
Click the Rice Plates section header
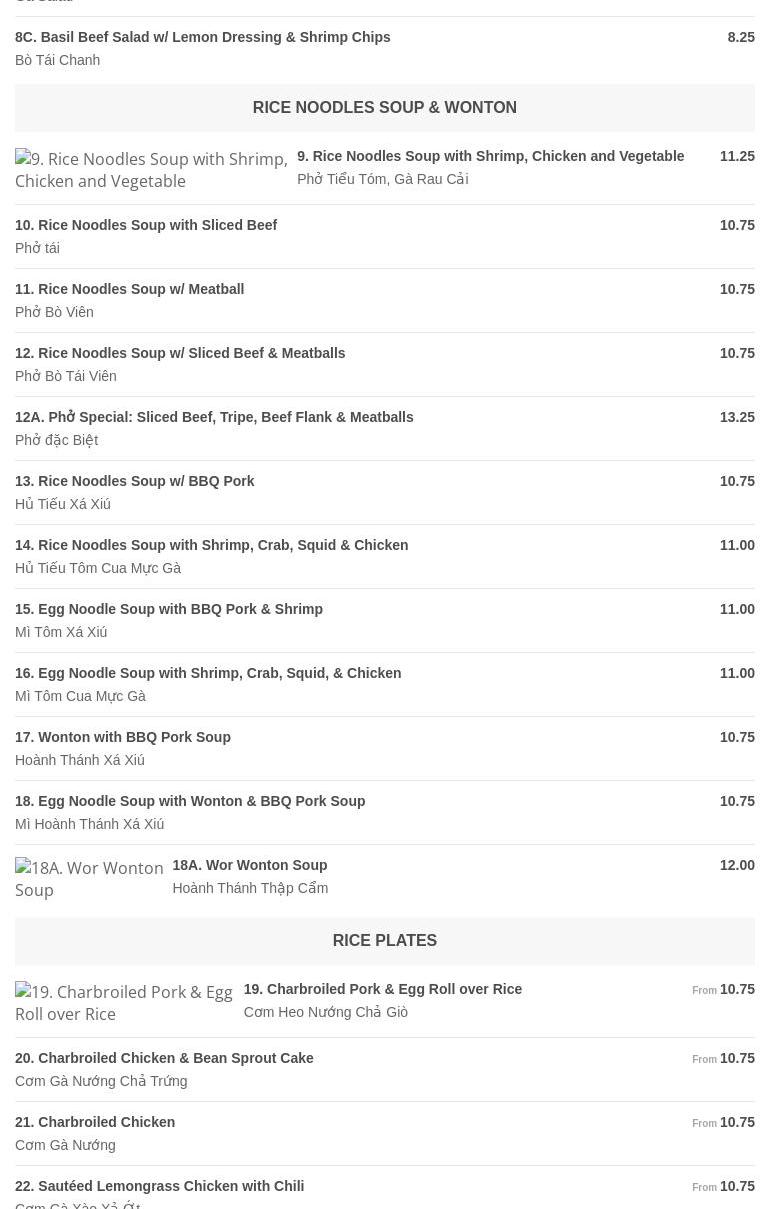[x=385, y=941]
